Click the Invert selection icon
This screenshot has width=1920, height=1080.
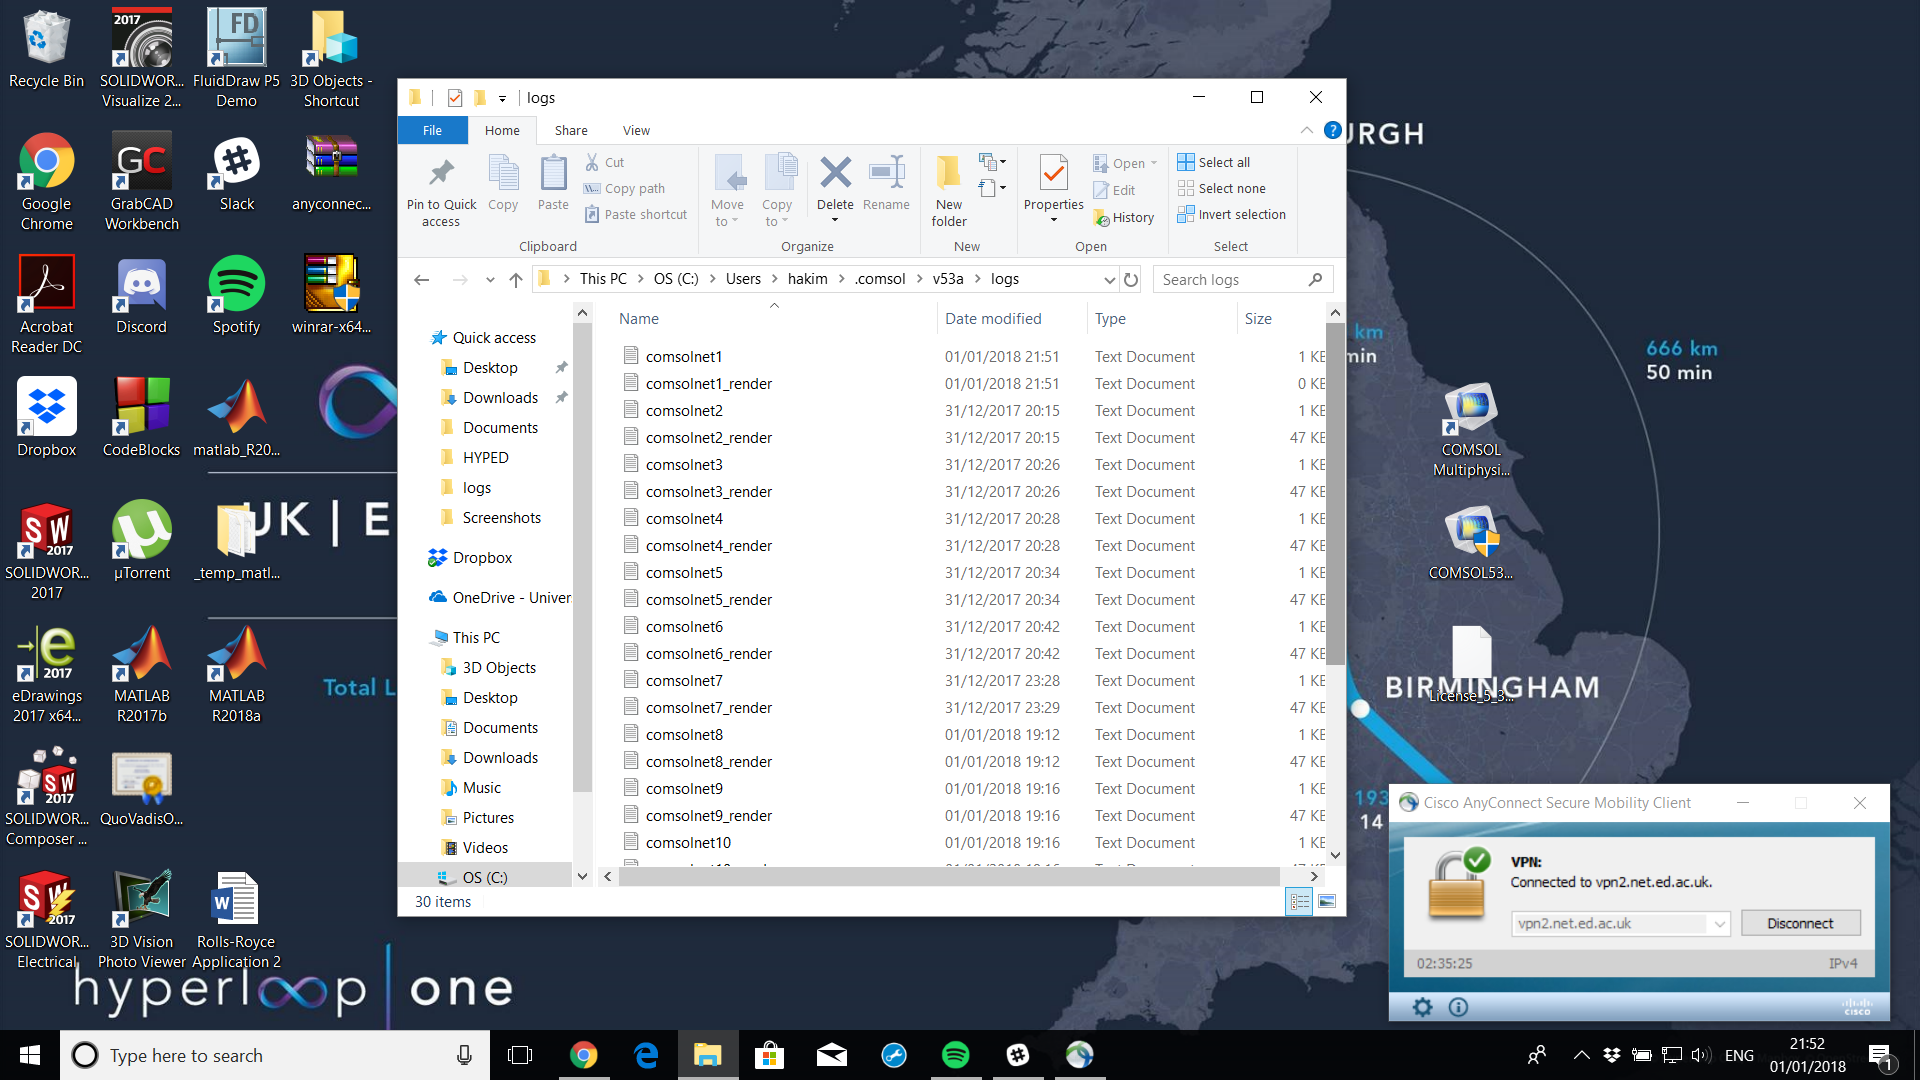tap(1186, 214)
